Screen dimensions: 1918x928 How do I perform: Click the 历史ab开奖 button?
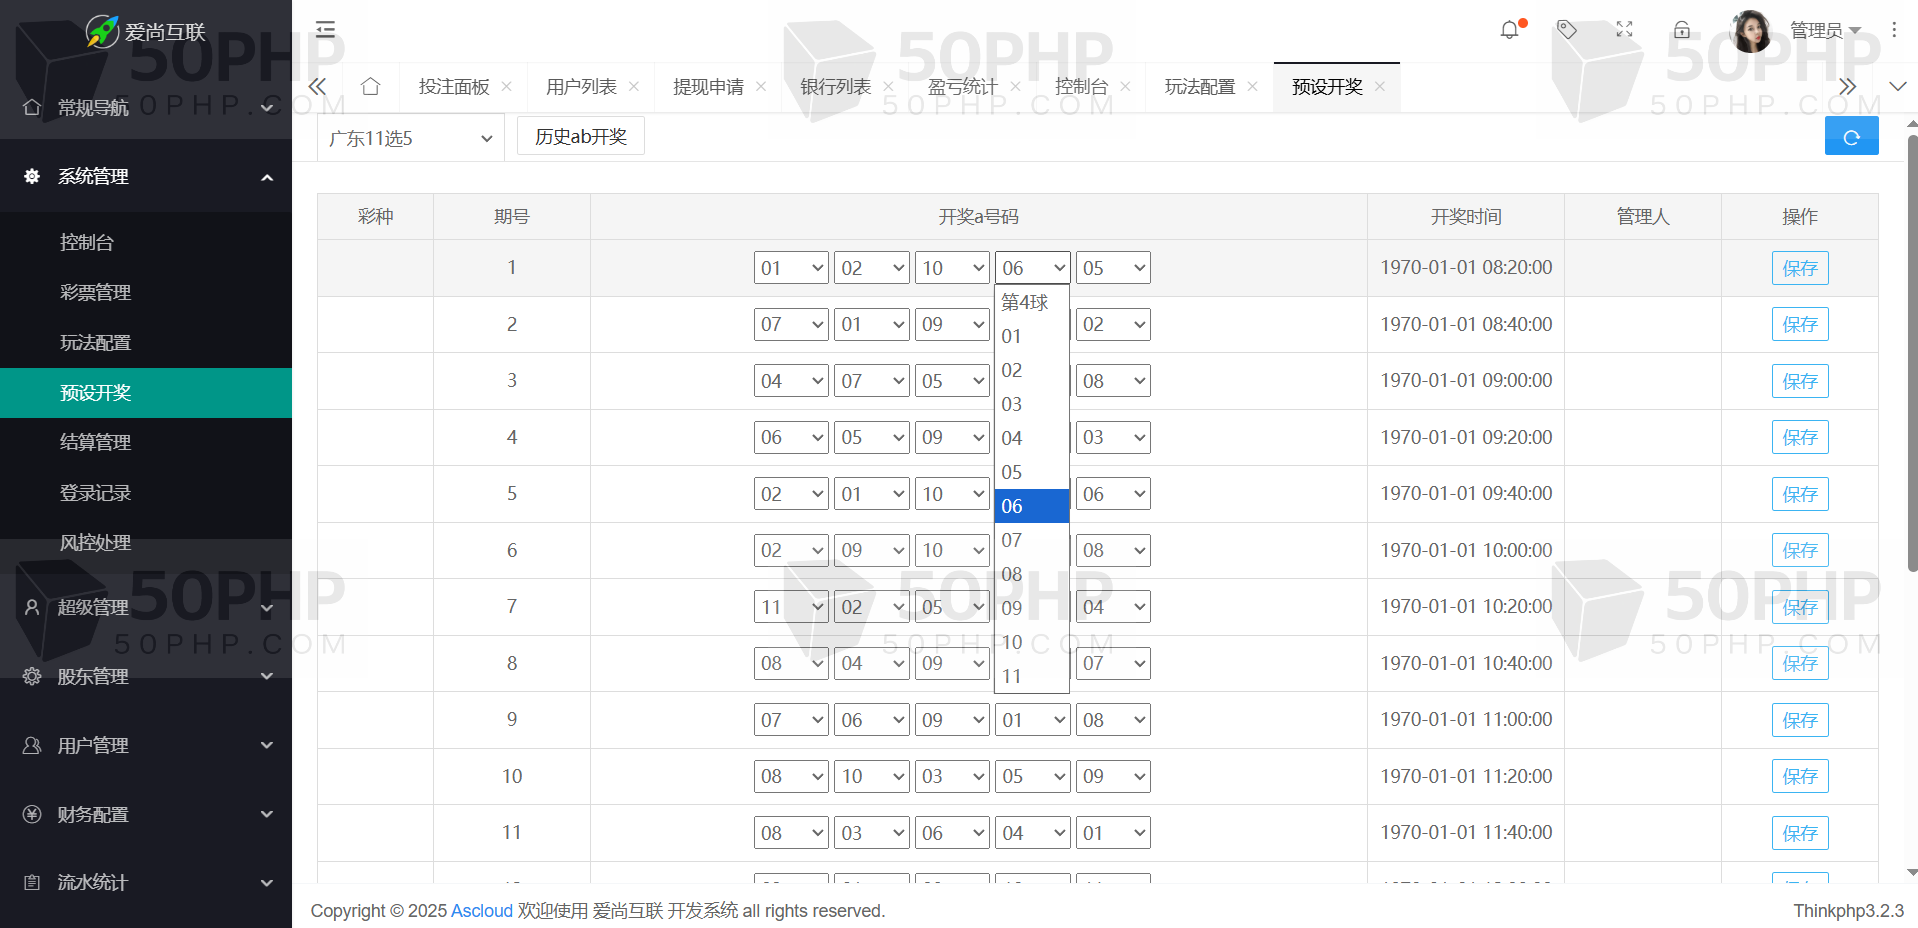pos(580,136)
